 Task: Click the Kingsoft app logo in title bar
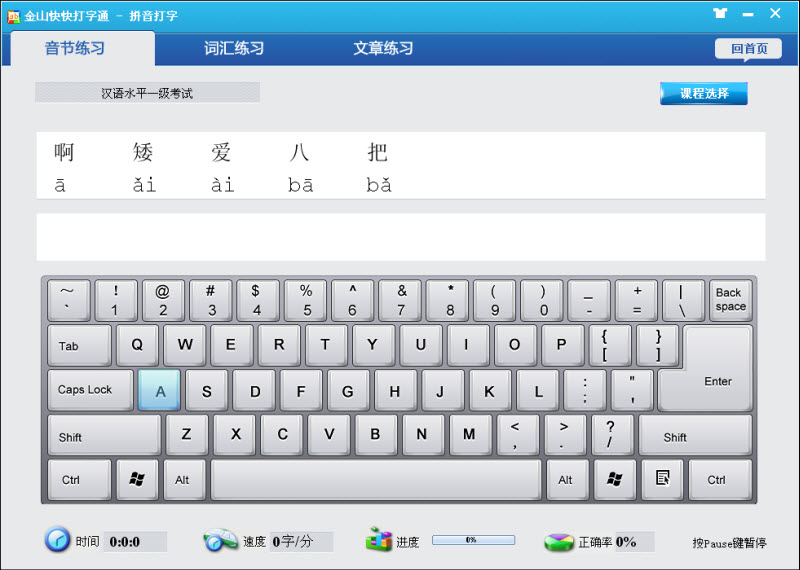(13, 16)
